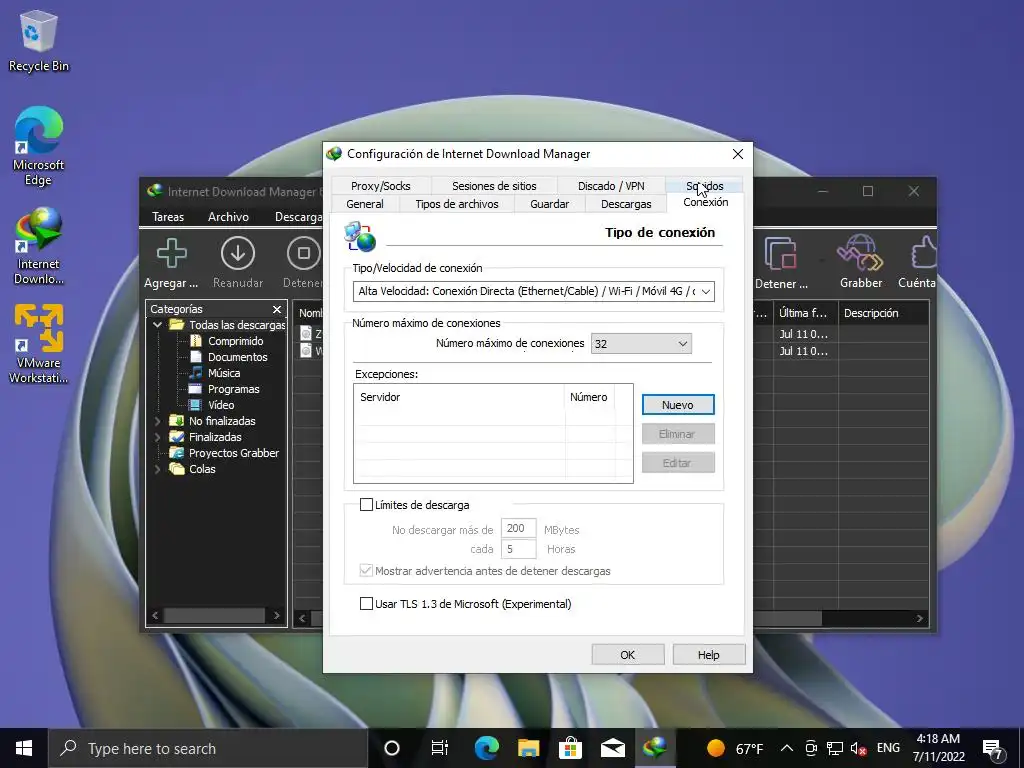Open the Windows Start menu
This screenshot has height=768, width=1024.
click(24, 748)
